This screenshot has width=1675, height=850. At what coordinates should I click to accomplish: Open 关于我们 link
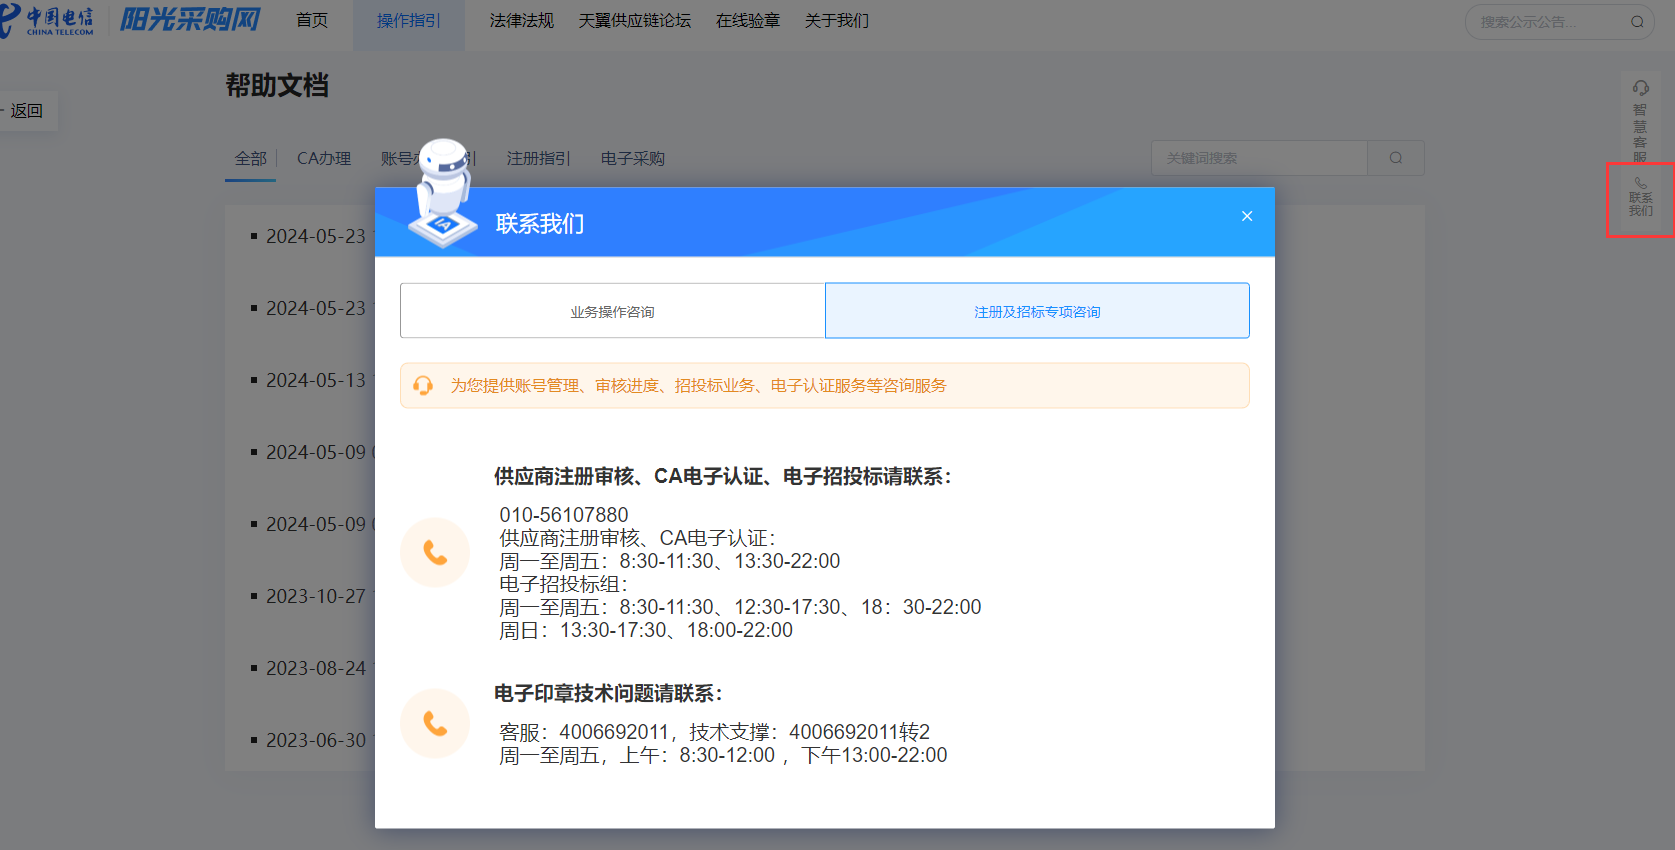(836, 21)
